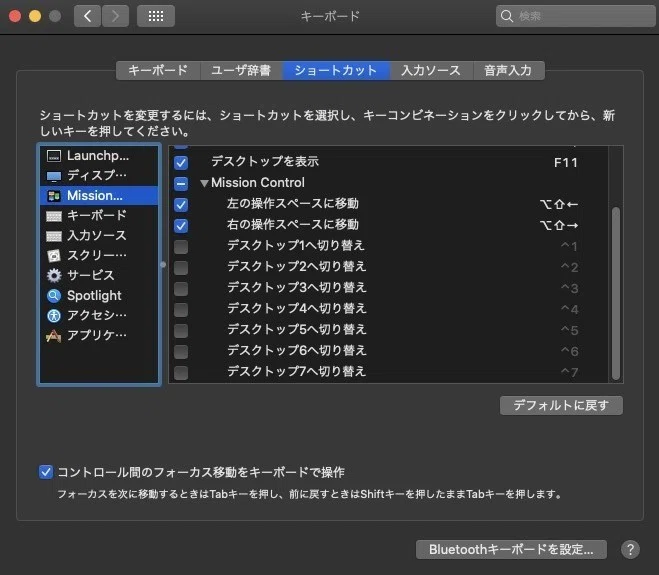Viewport: 659px width, 575px height.
Task: Click the デフォルトに戻す button
Action: click(561, 405)
